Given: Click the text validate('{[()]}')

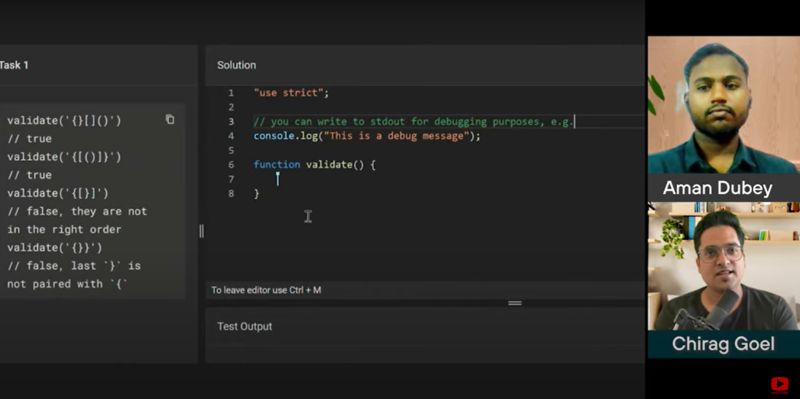Looking at the screenshot, I should click(64, 157).
